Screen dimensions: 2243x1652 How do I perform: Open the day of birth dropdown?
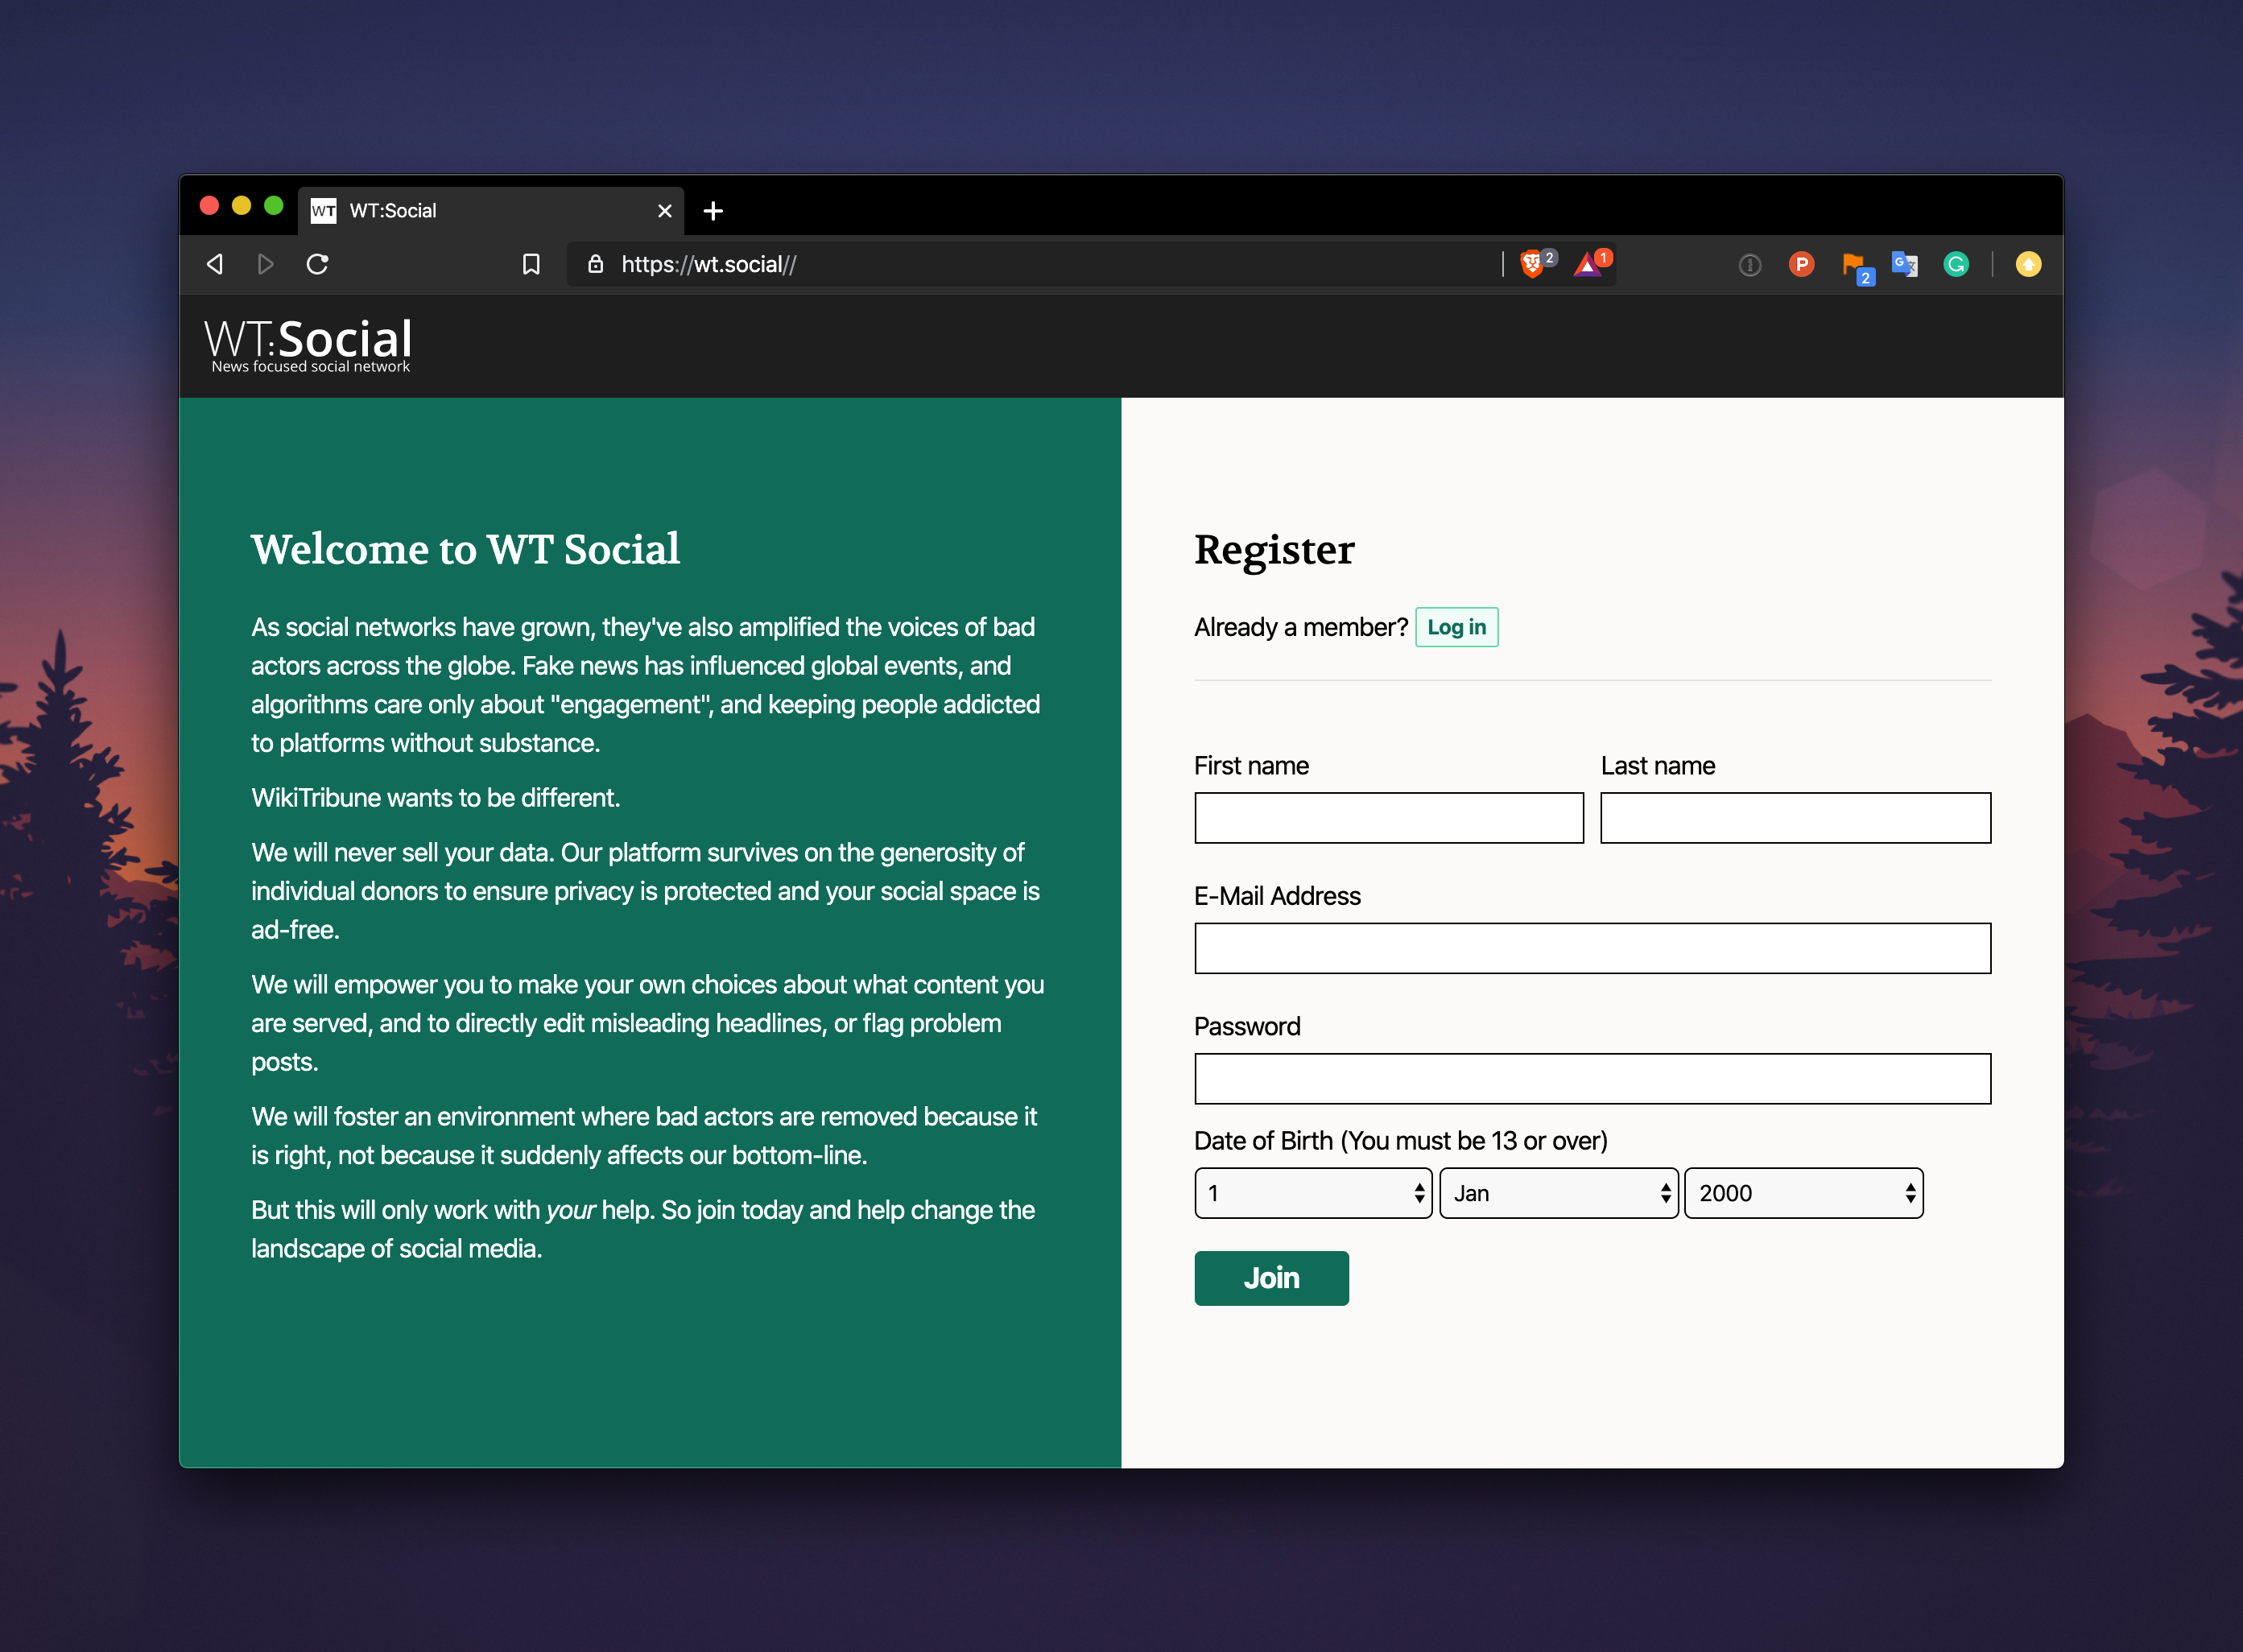[x=1313, y=1193]
